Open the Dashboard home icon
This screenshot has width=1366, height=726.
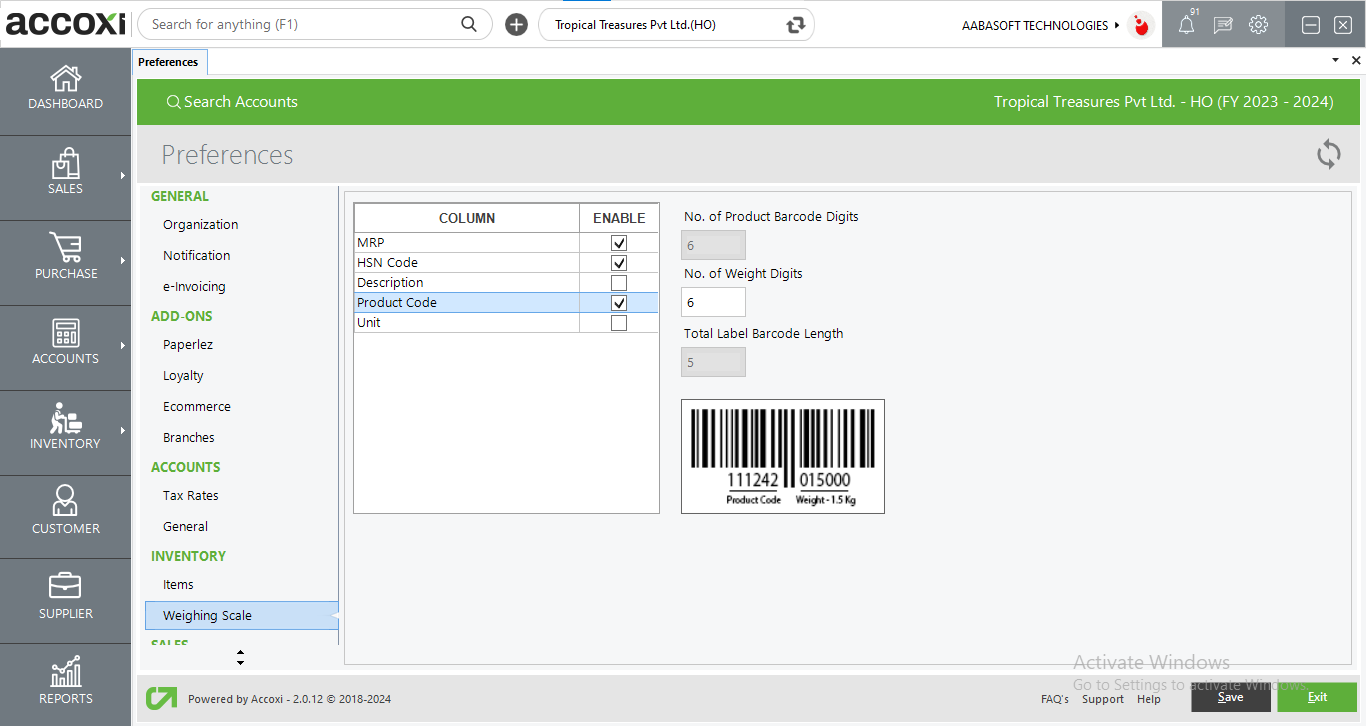point(65,79)
